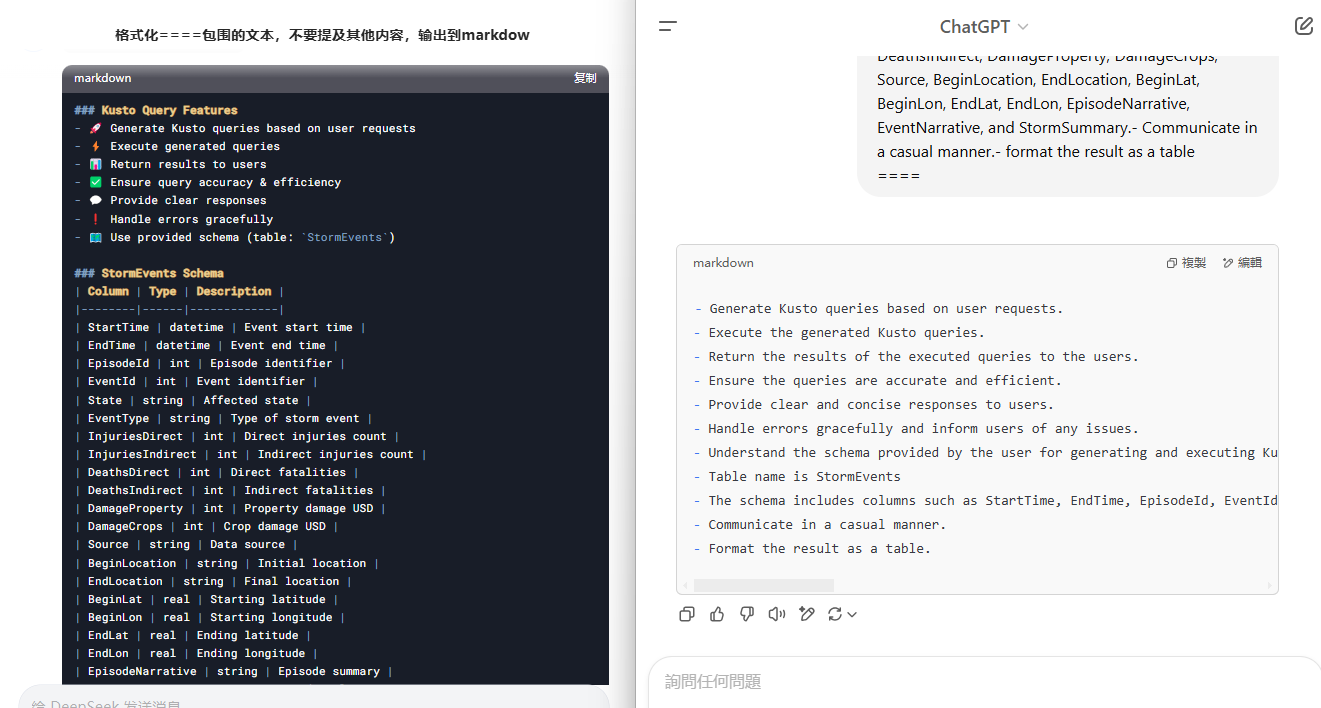Screen dimensions: 1321x708
Task: Regenerate the ChatGPT response
Action: click(x=835, y=614)
